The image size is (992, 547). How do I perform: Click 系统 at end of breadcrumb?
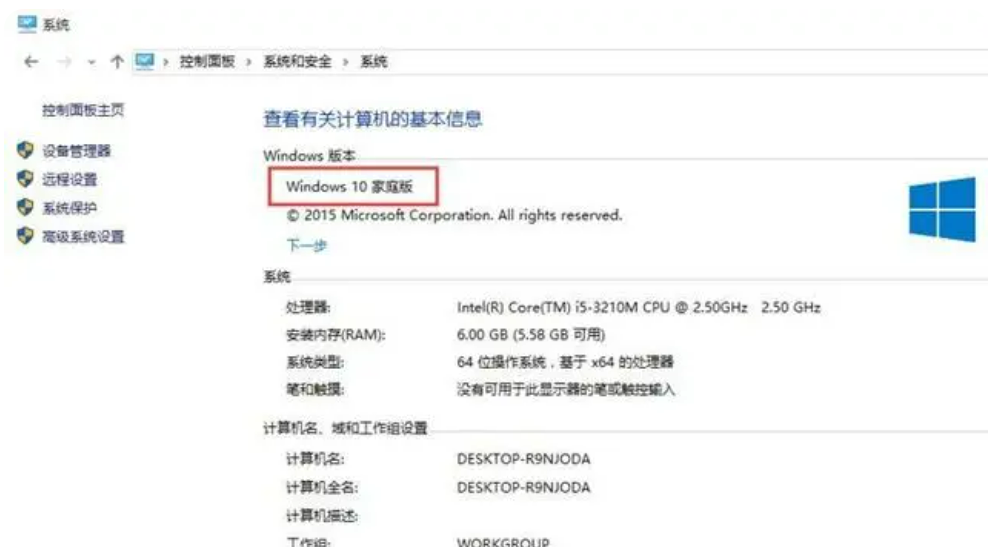[x=374, y=61]
